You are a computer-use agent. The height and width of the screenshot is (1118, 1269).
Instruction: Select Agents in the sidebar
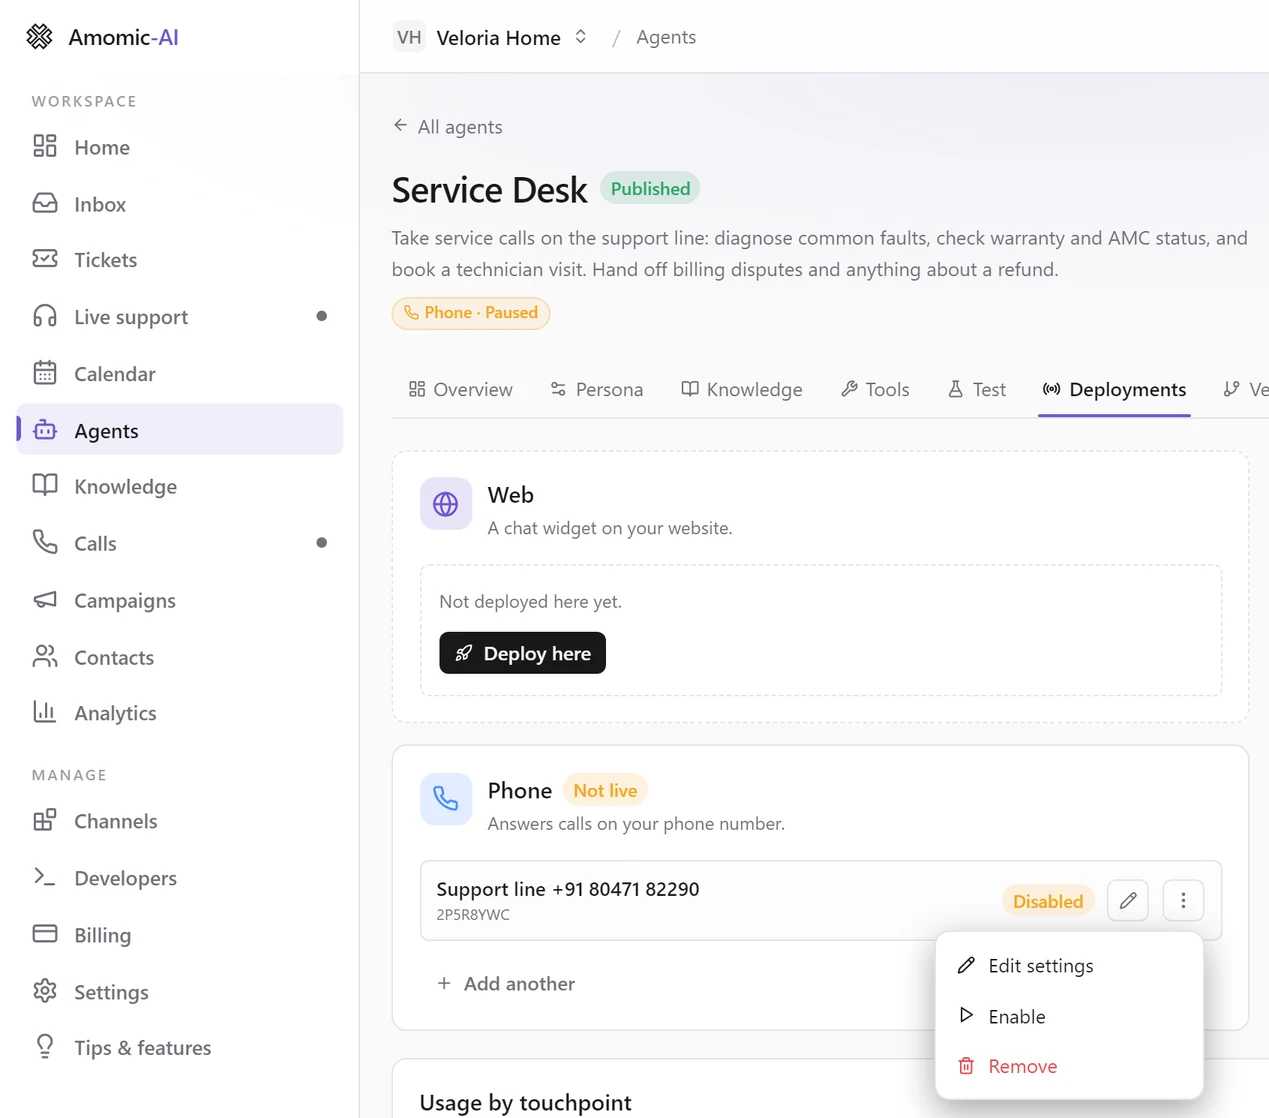coord(180,430)
